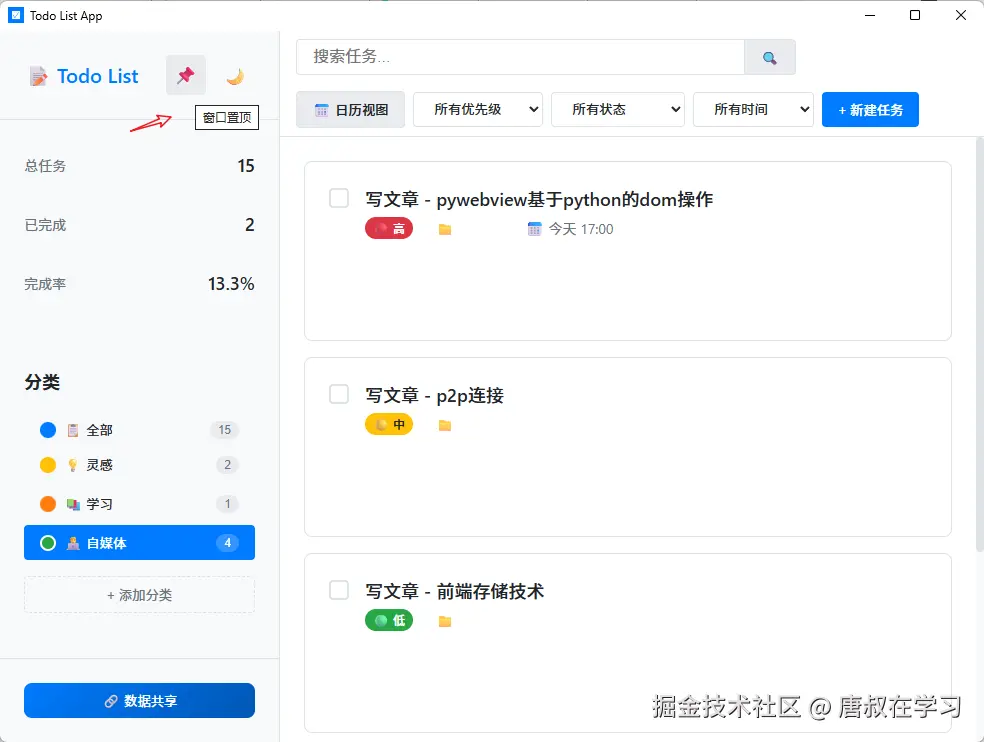Click the lightbulb icon next to 灵感
Viewport: 984px width, 742px height.
pos(73,465)
